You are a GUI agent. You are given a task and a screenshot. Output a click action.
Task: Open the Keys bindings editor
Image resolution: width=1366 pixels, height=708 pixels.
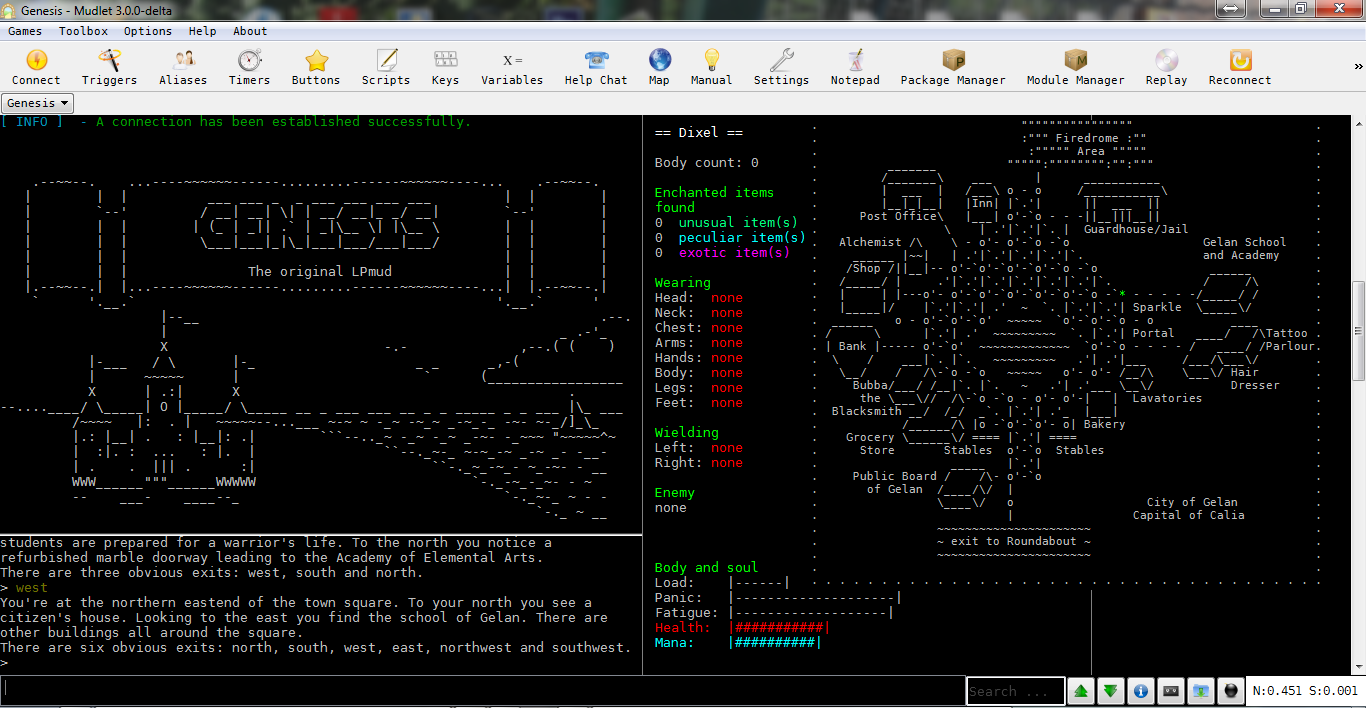pyautogui.click(x=445, y=67)
